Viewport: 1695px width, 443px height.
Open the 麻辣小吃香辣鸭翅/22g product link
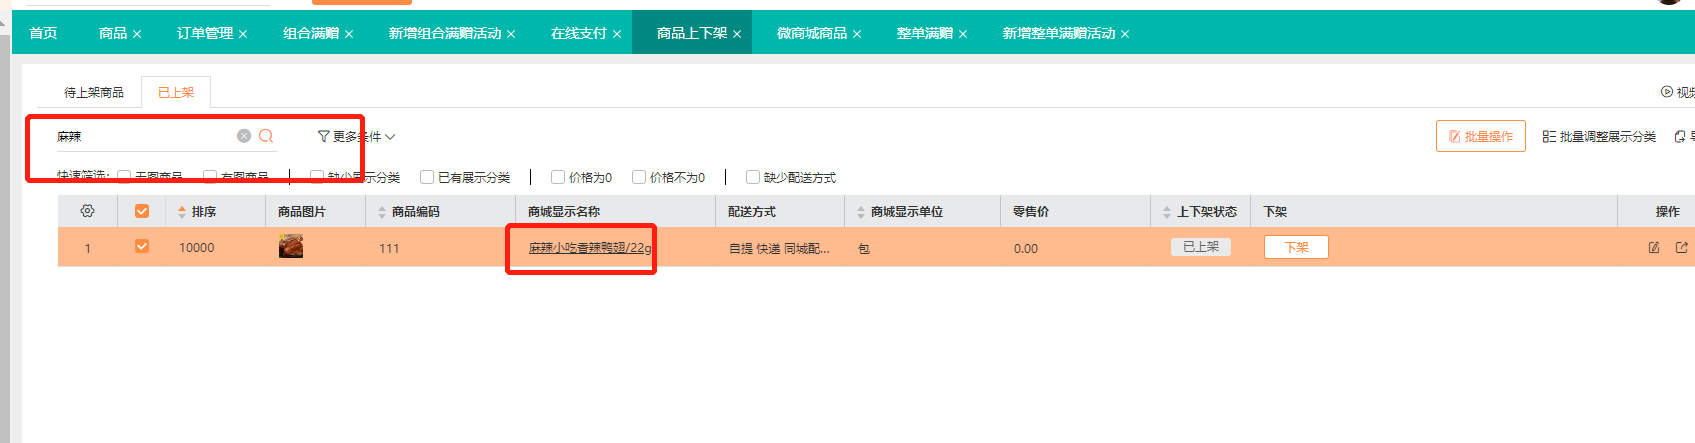click(590, 248)
